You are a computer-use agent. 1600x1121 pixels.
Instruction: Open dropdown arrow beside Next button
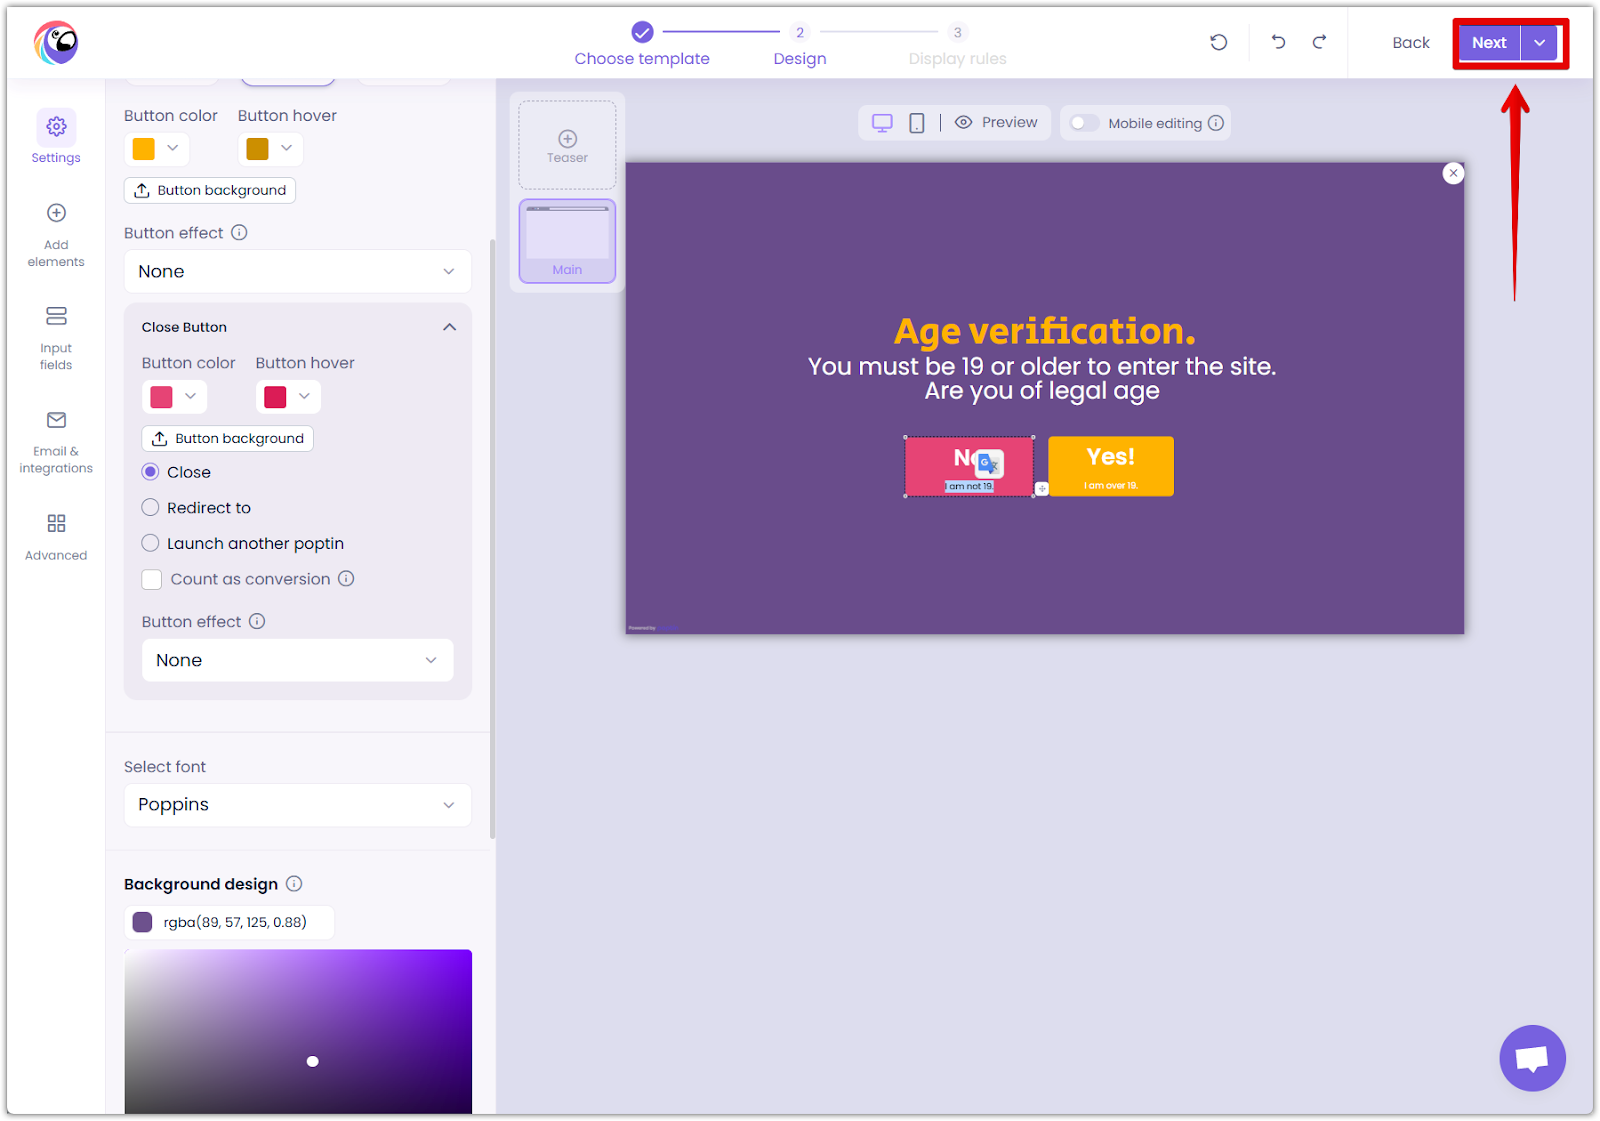click(1540, 43)
